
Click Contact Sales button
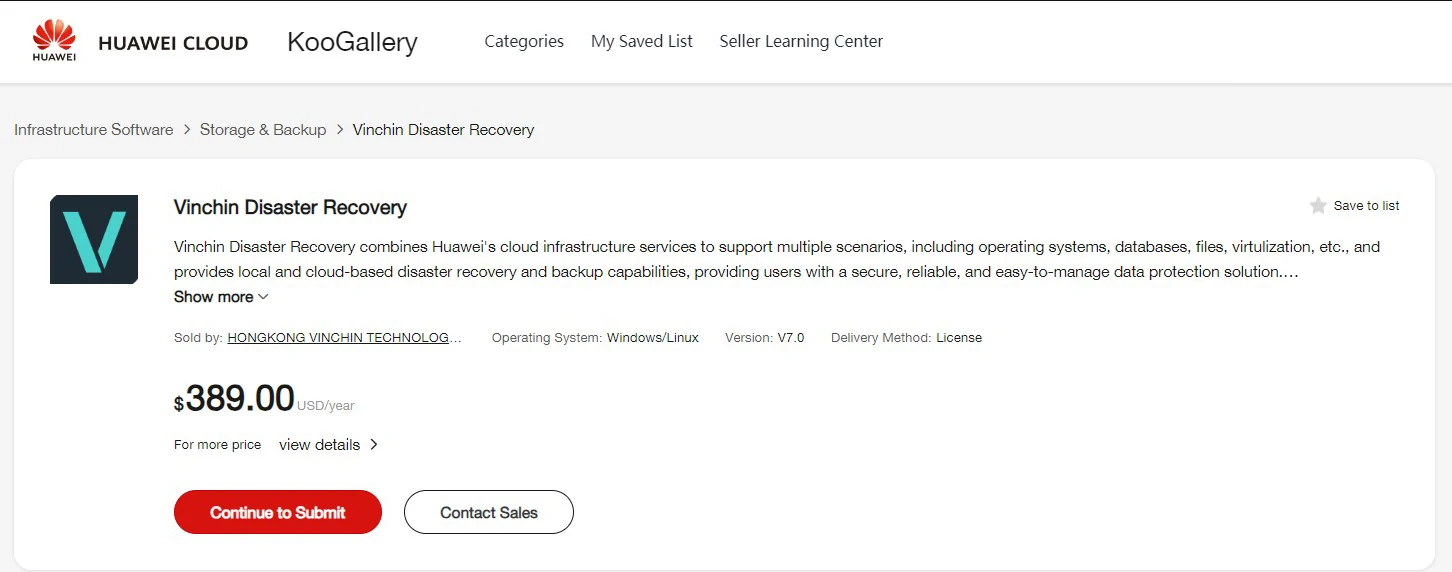489,512
